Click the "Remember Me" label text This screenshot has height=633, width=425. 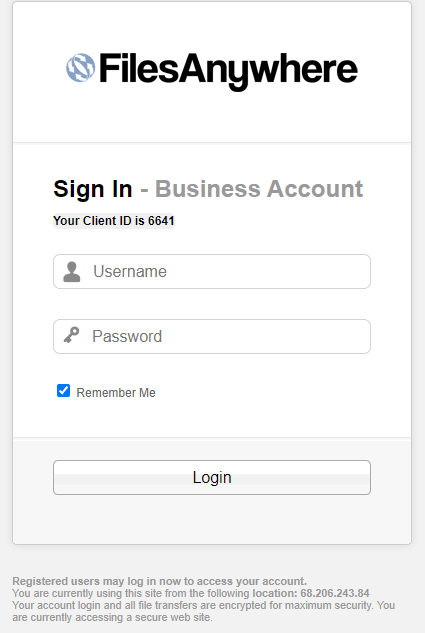(116, 392)
